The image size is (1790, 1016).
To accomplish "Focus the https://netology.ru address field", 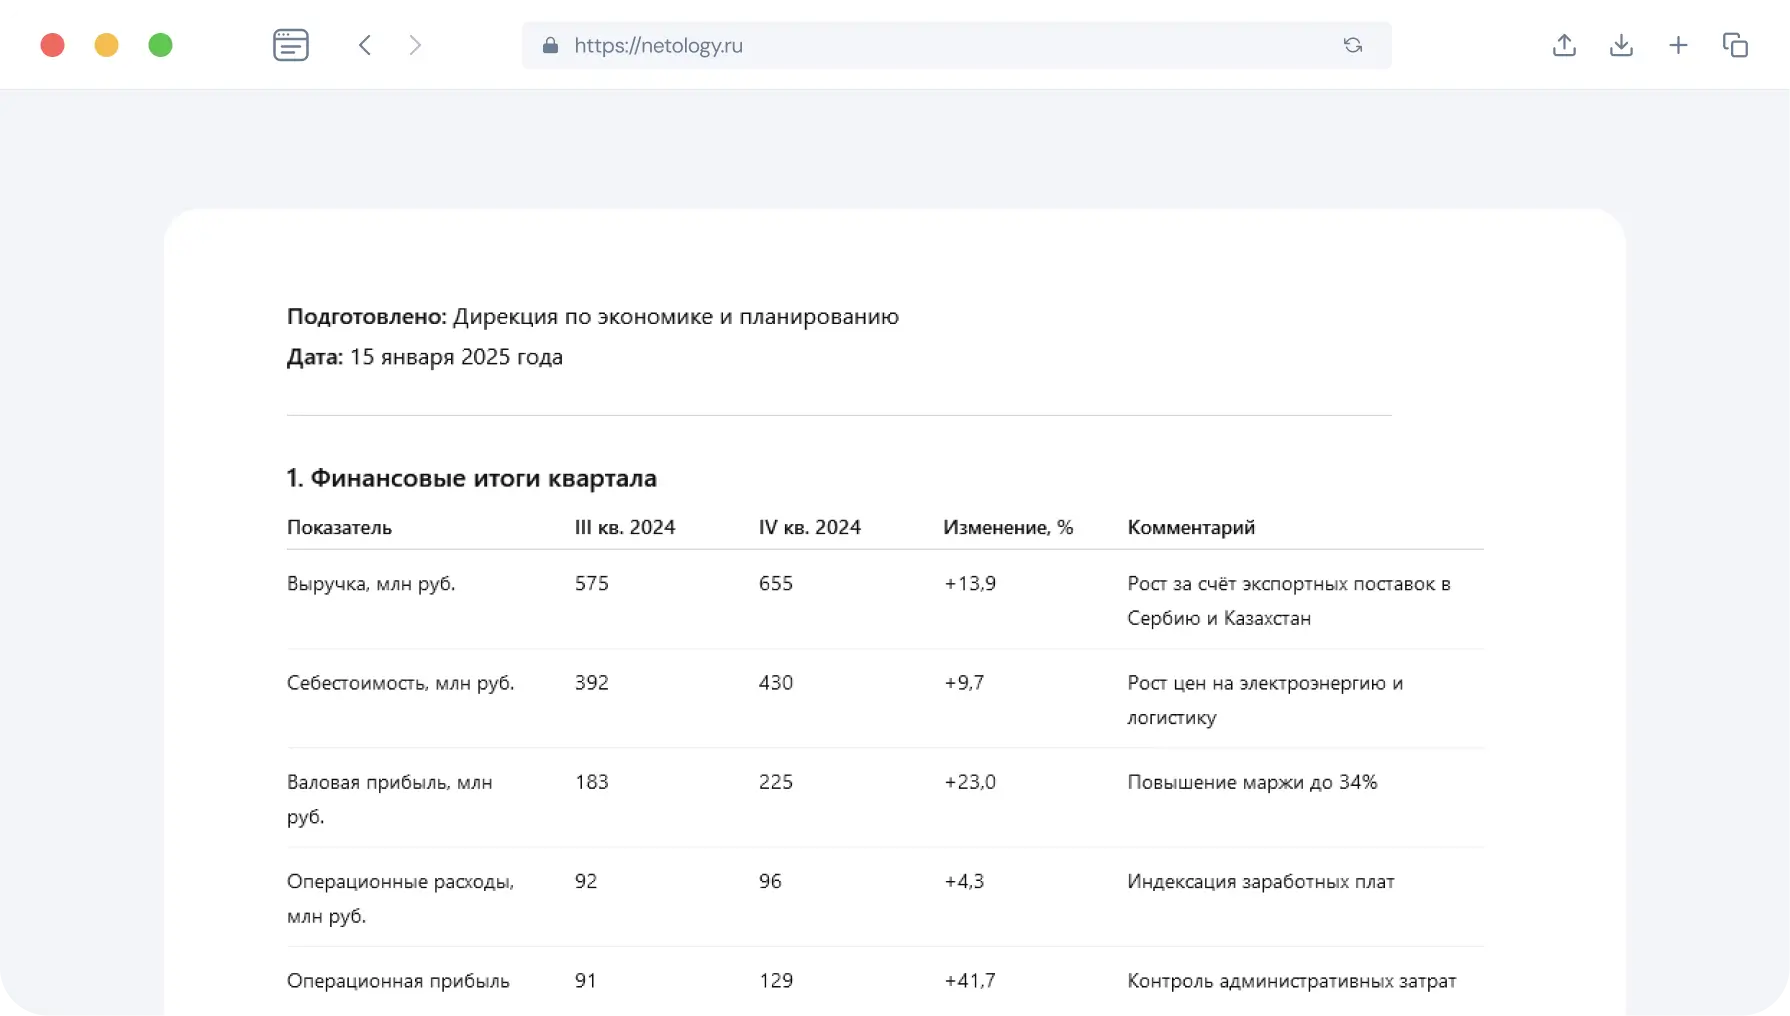I will point(900,46).
